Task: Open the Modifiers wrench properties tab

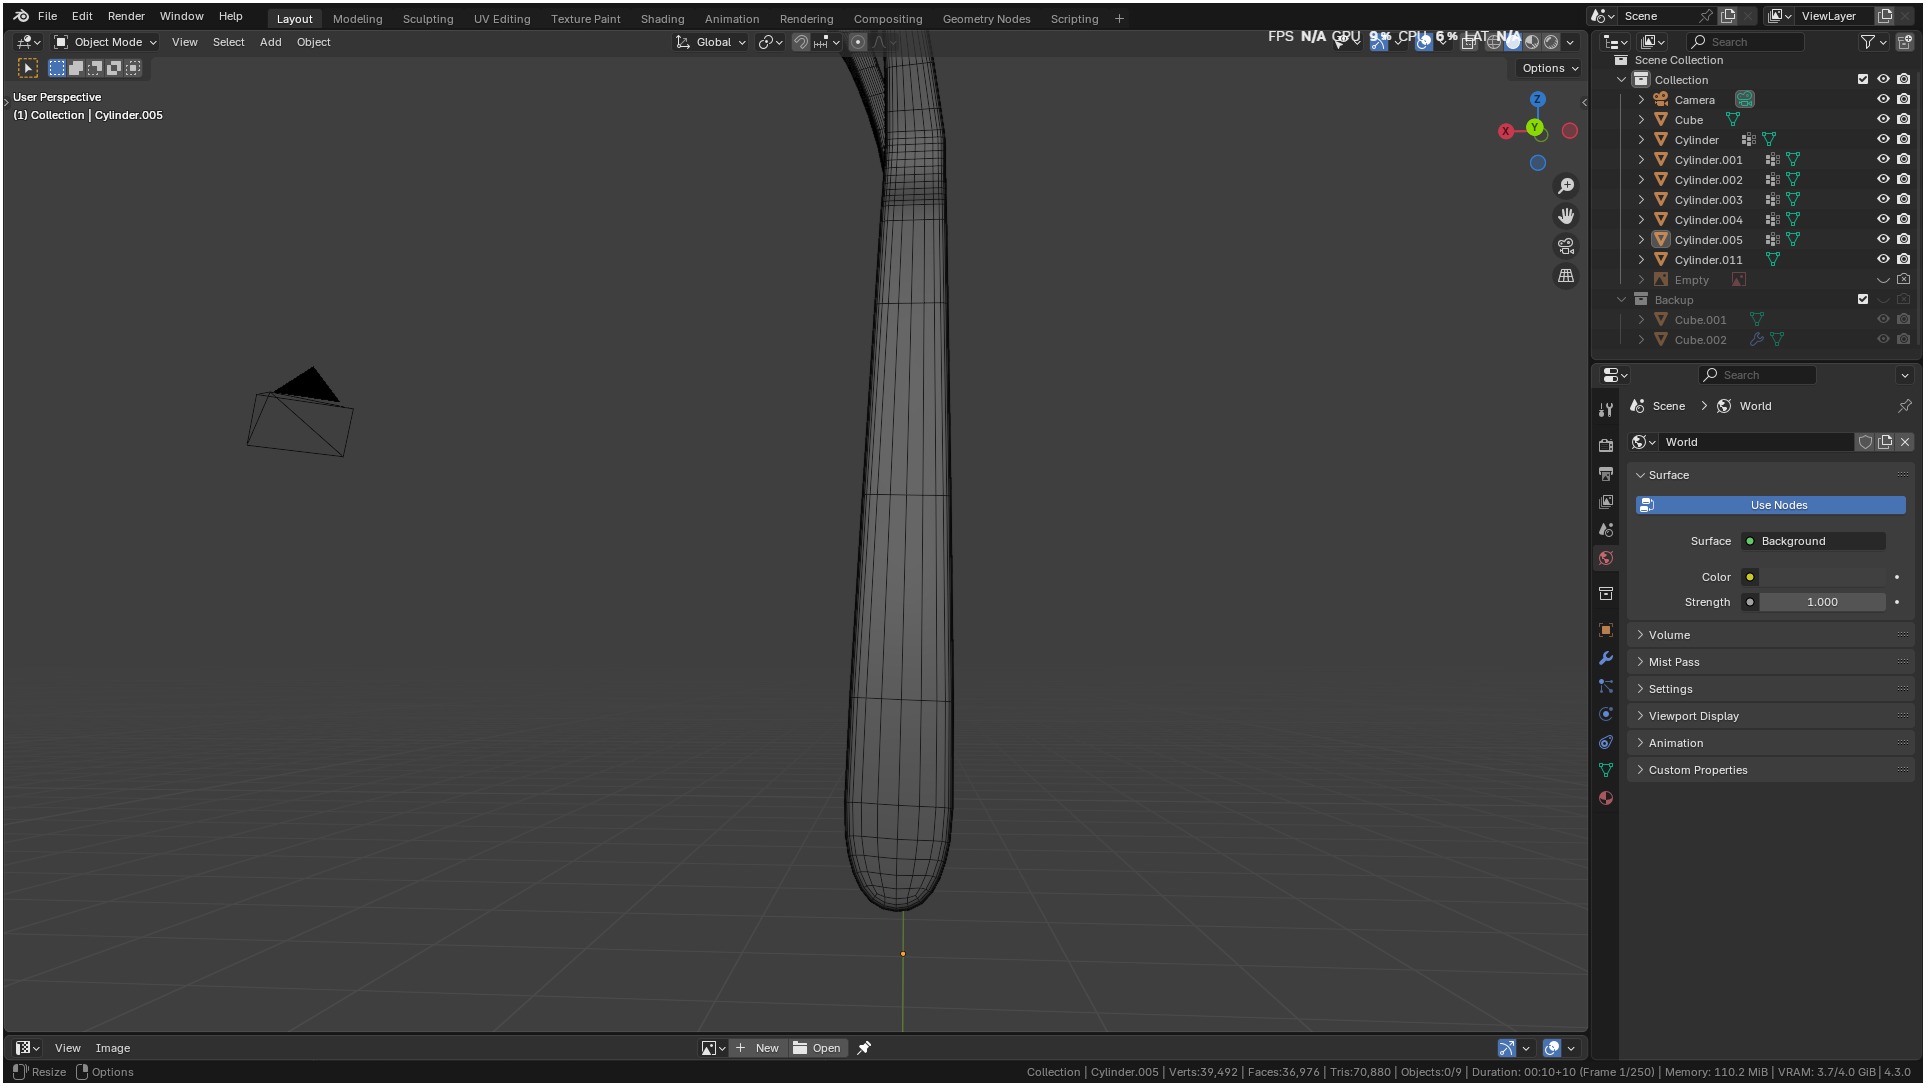Action: click(1606, 659)
